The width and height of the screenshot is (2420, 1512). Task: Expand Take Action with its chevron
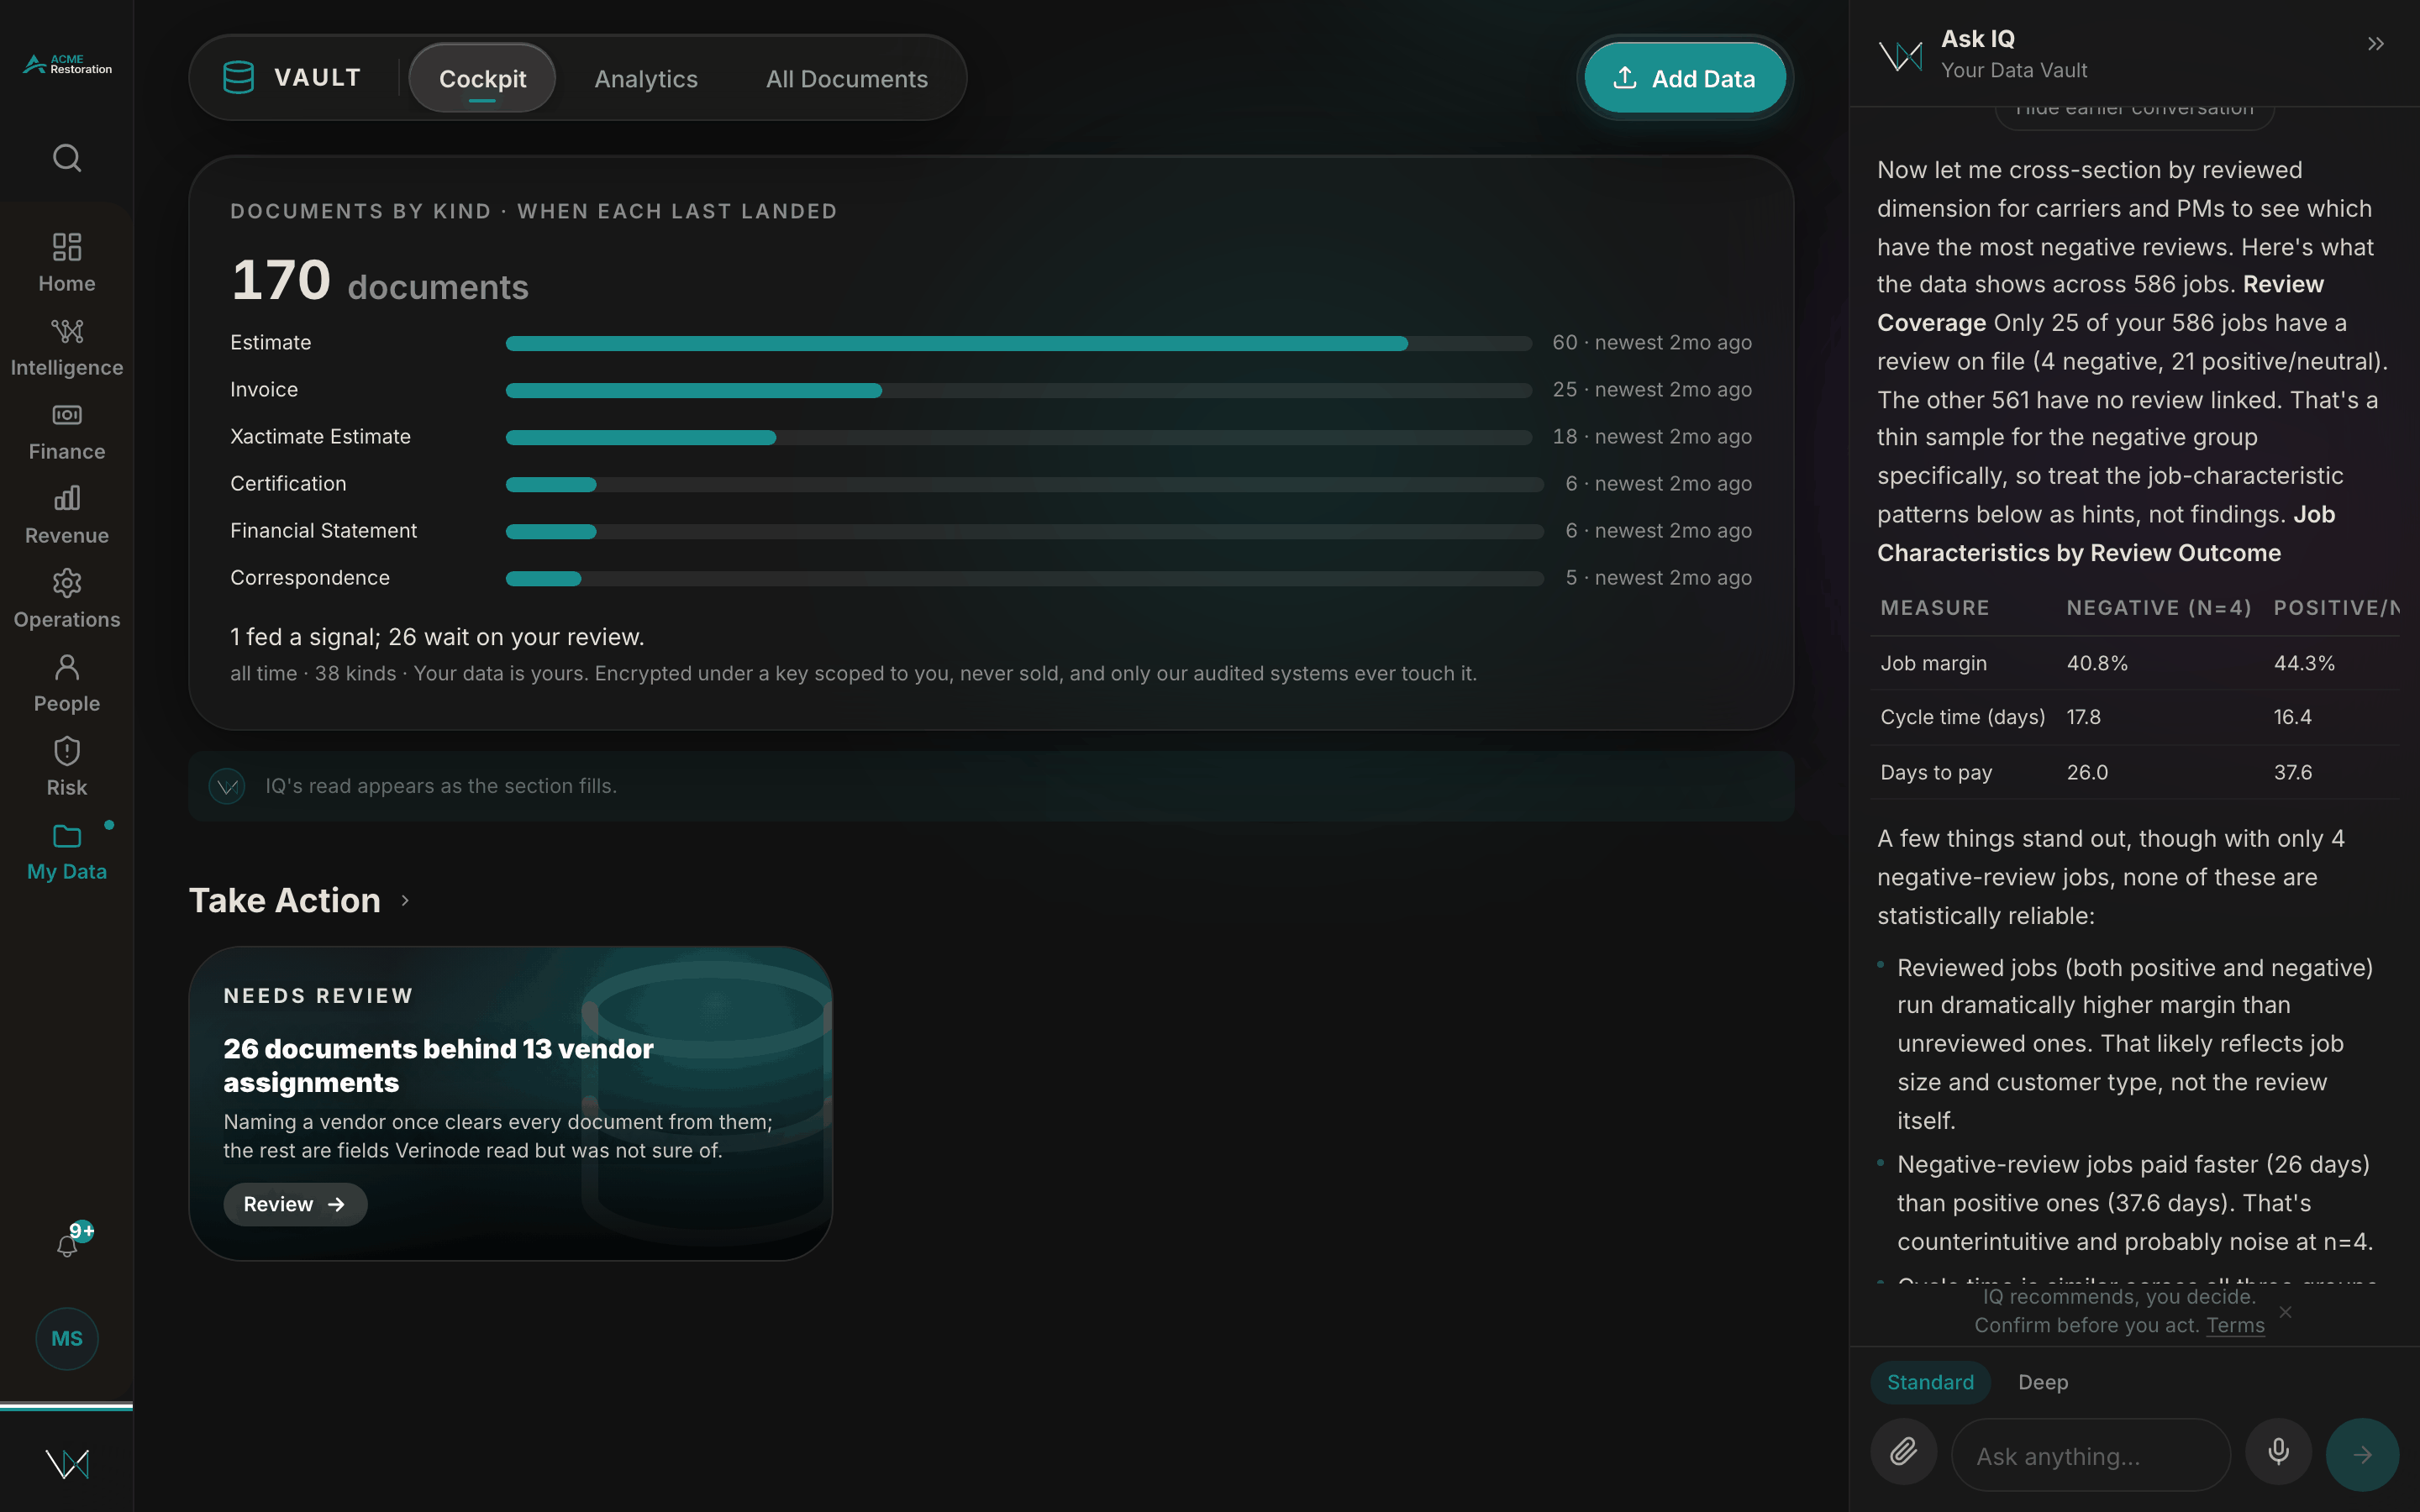[x=405, y=900]
